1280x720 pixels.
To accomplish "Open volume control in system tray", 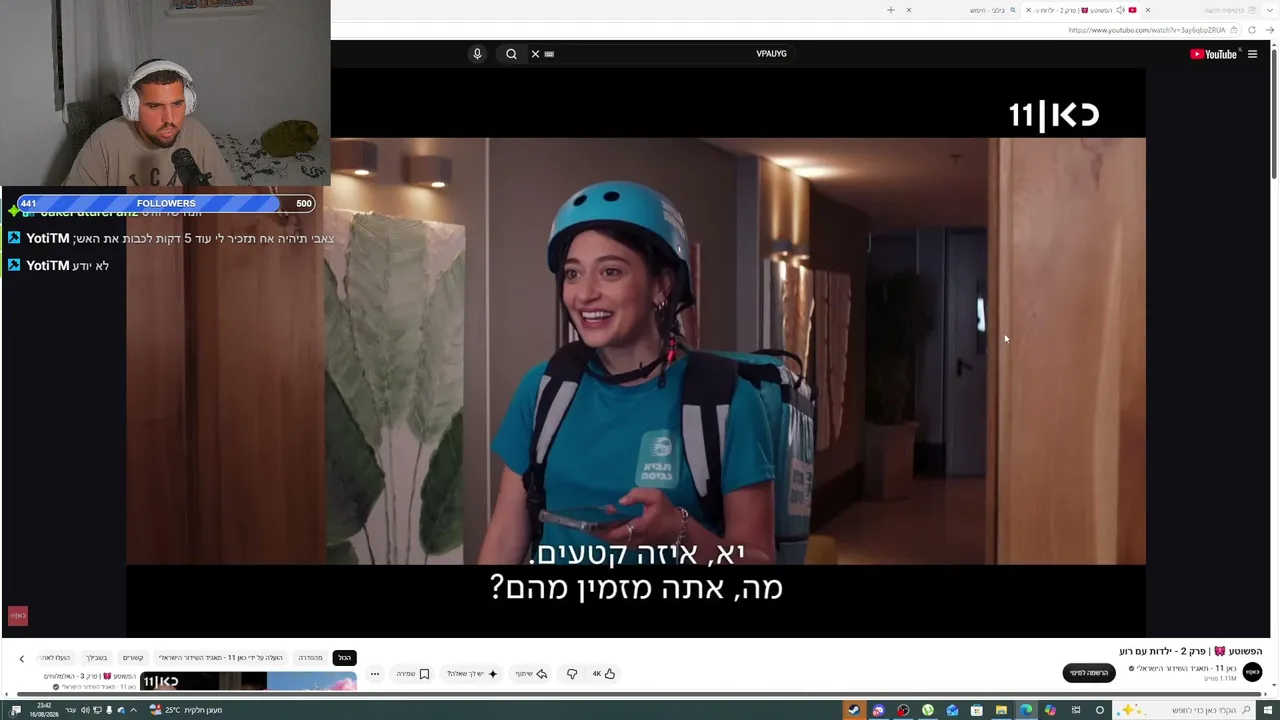I will 85,710.
